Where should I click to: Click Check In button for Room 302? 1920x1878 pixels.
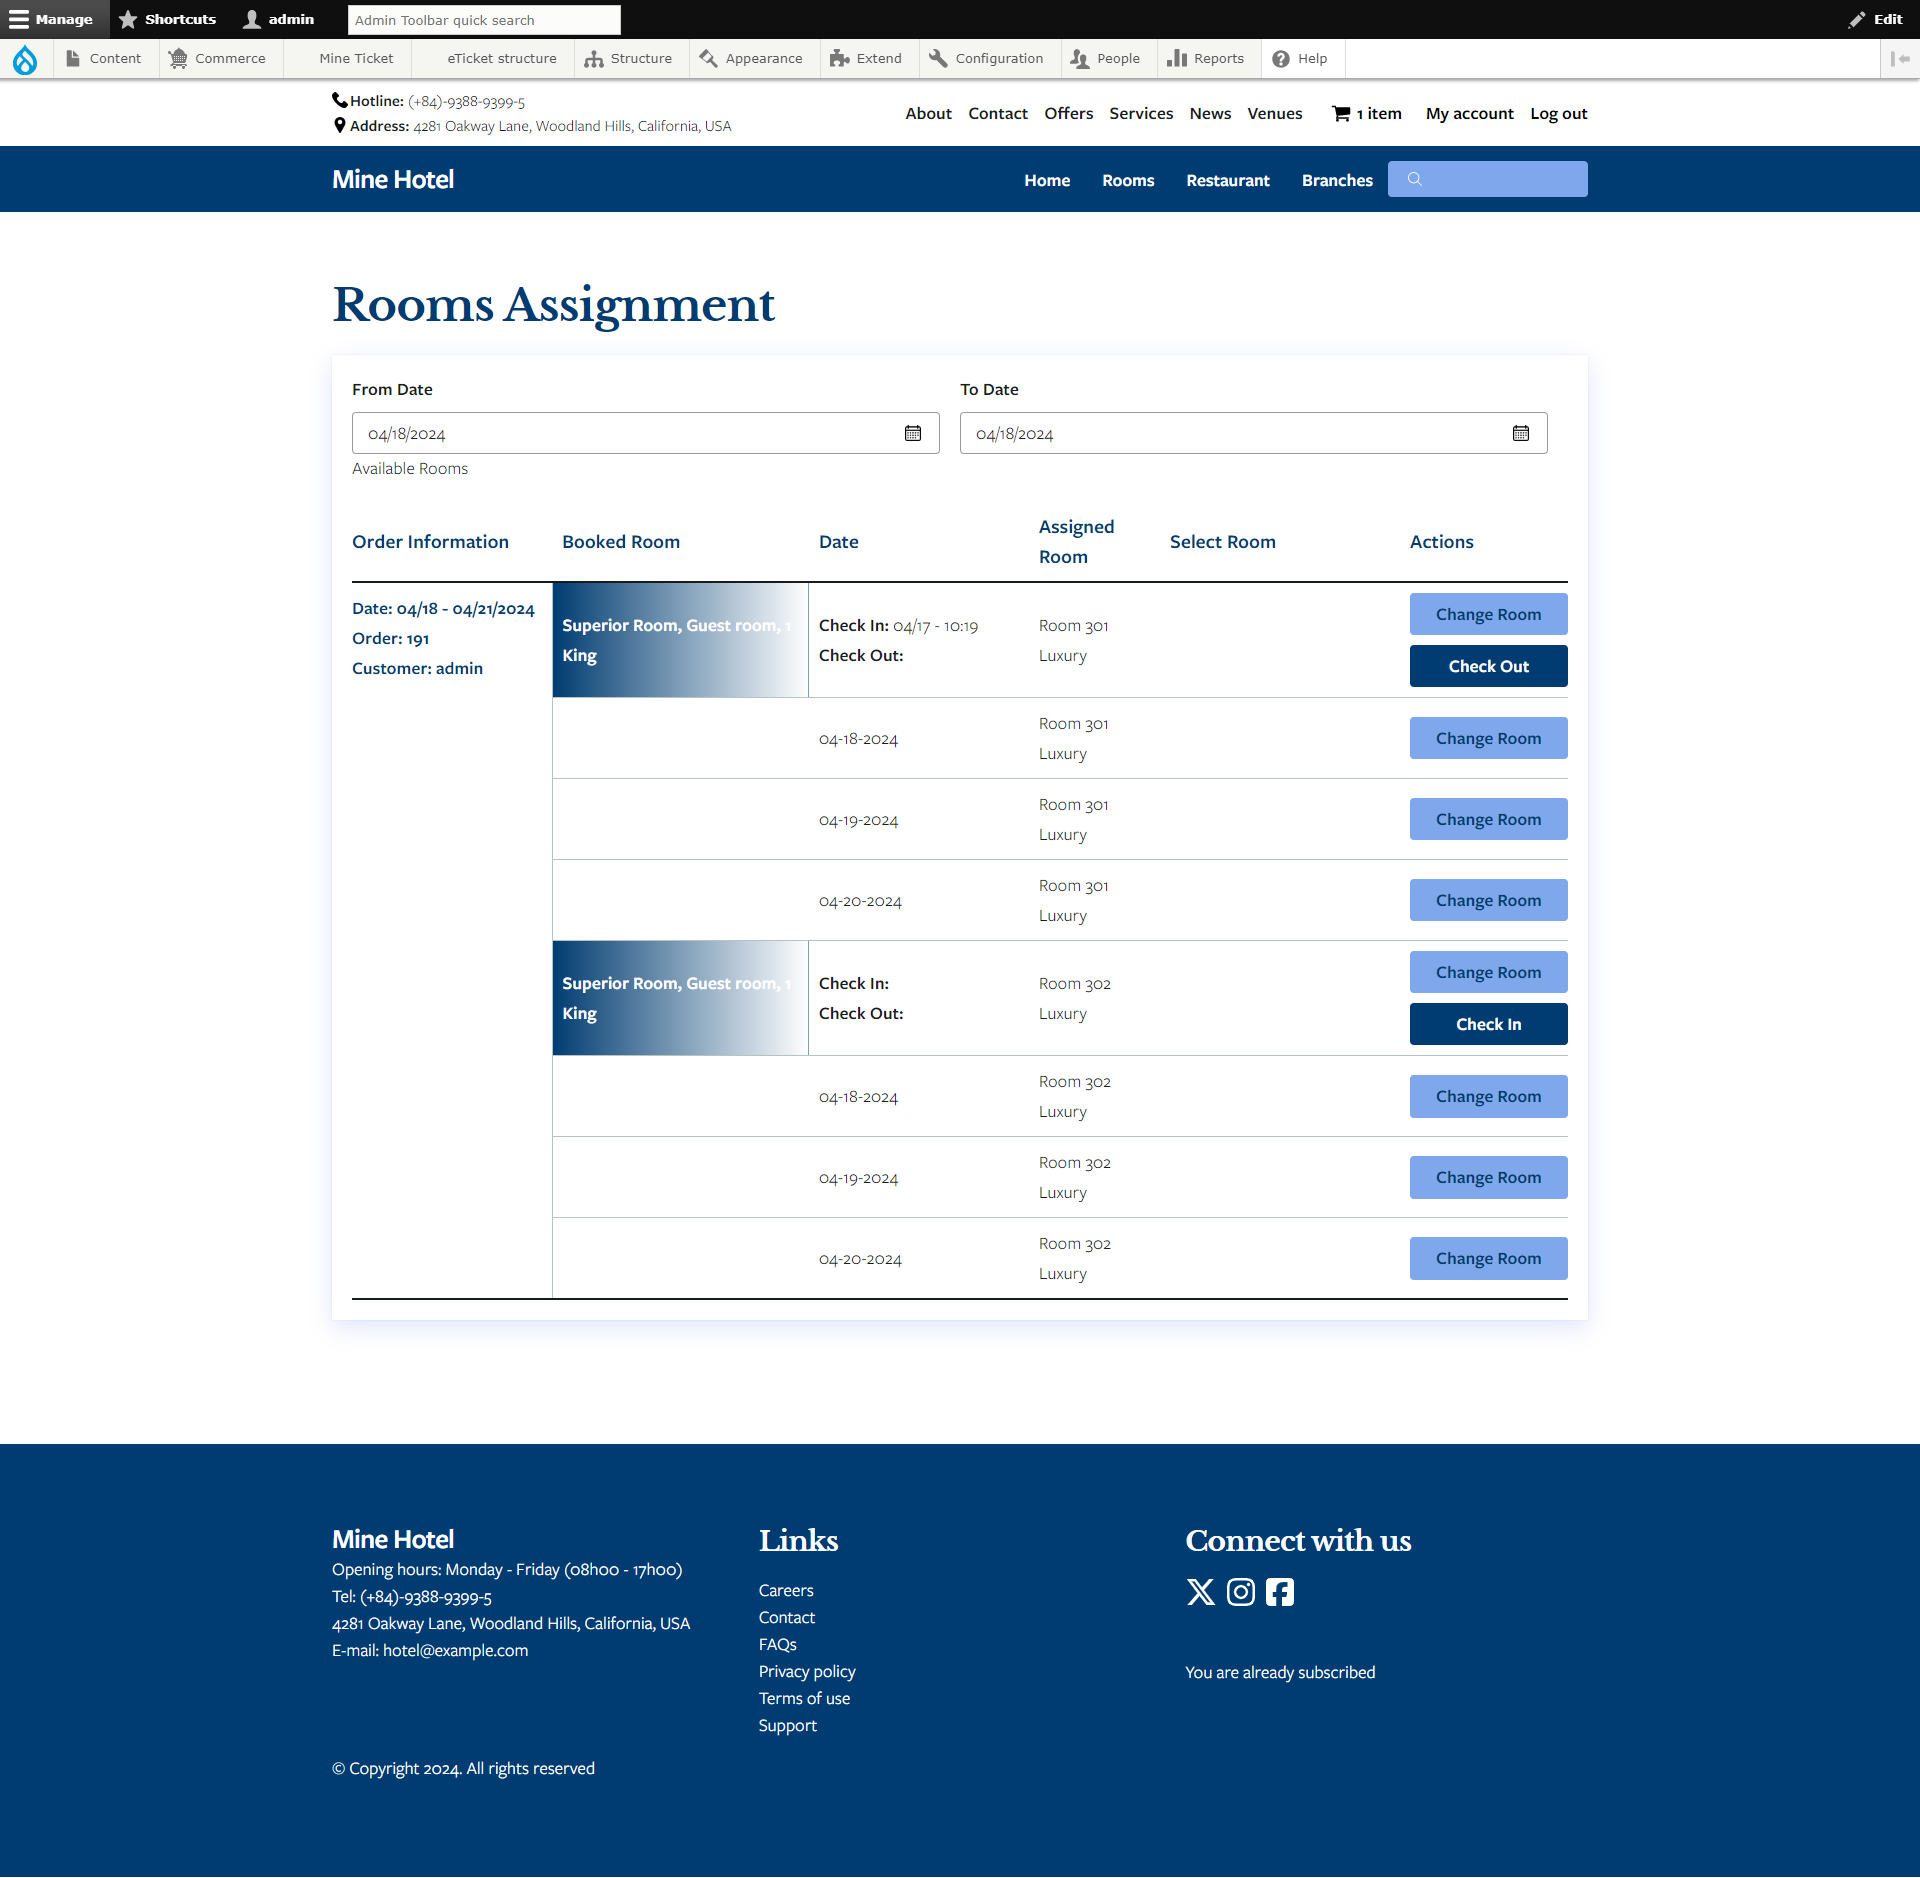tap(1488, 1024)
